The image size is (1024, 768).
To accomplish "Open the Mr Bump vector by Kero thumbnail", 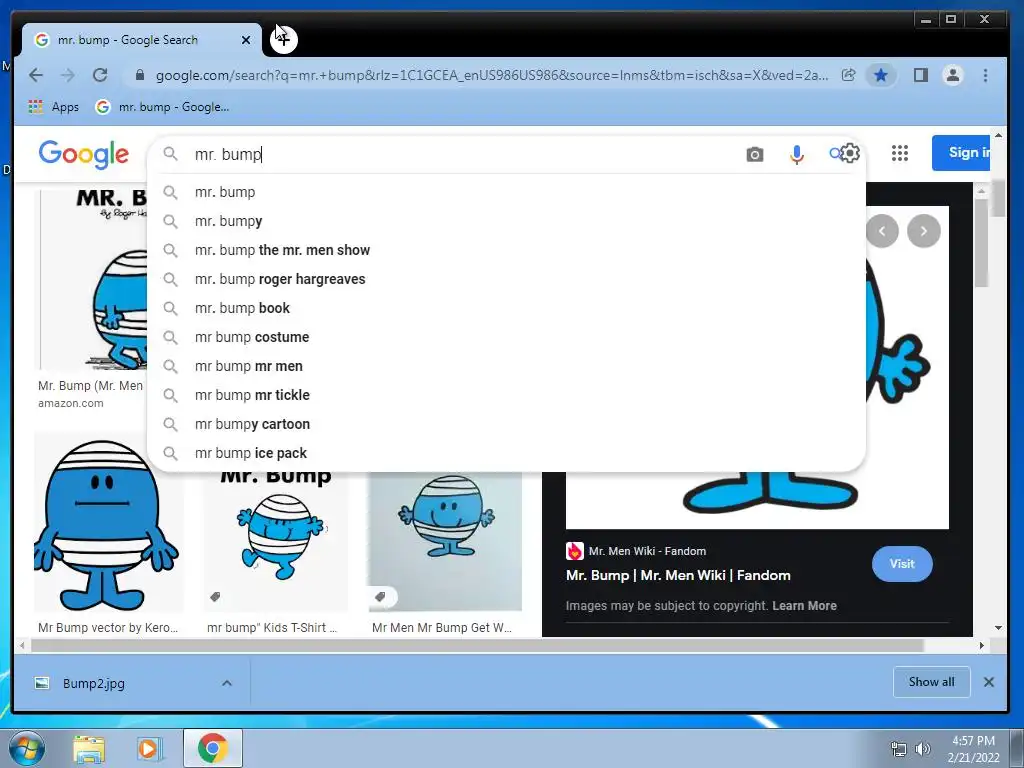I will tap(108, 522).
